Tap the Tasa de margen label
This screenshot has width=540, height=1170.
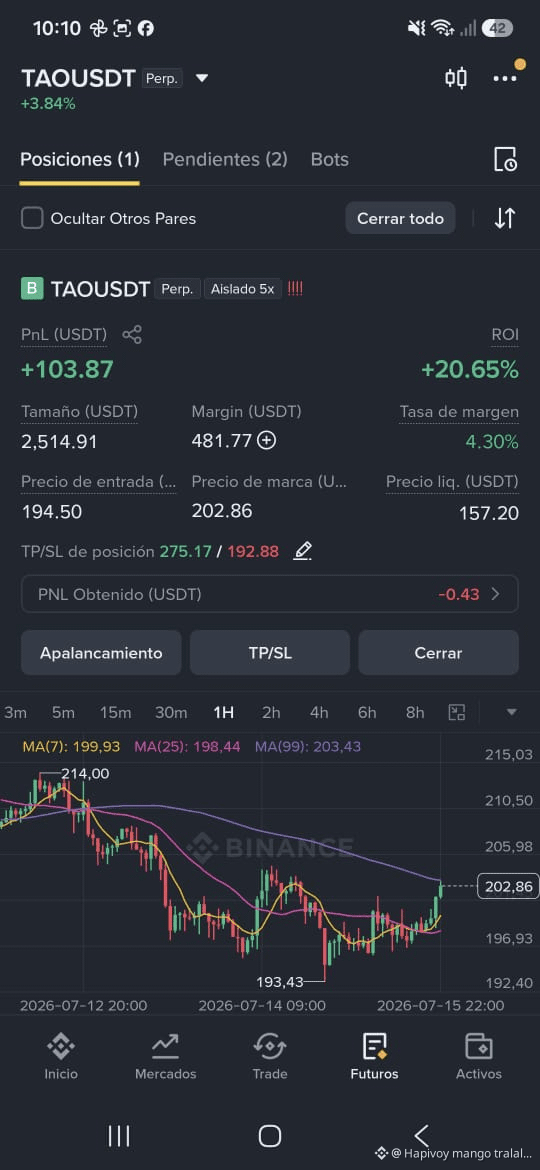[x=459, y=412]
